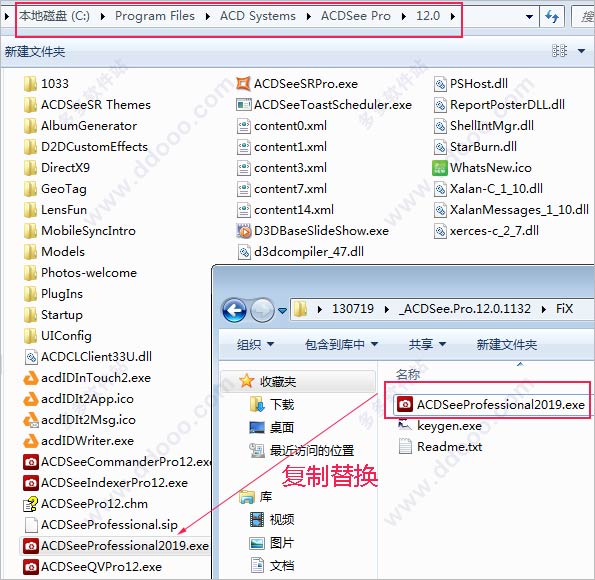
Task: Open the Desktop (桌面) favorite icon
Action: click(257, 427)
